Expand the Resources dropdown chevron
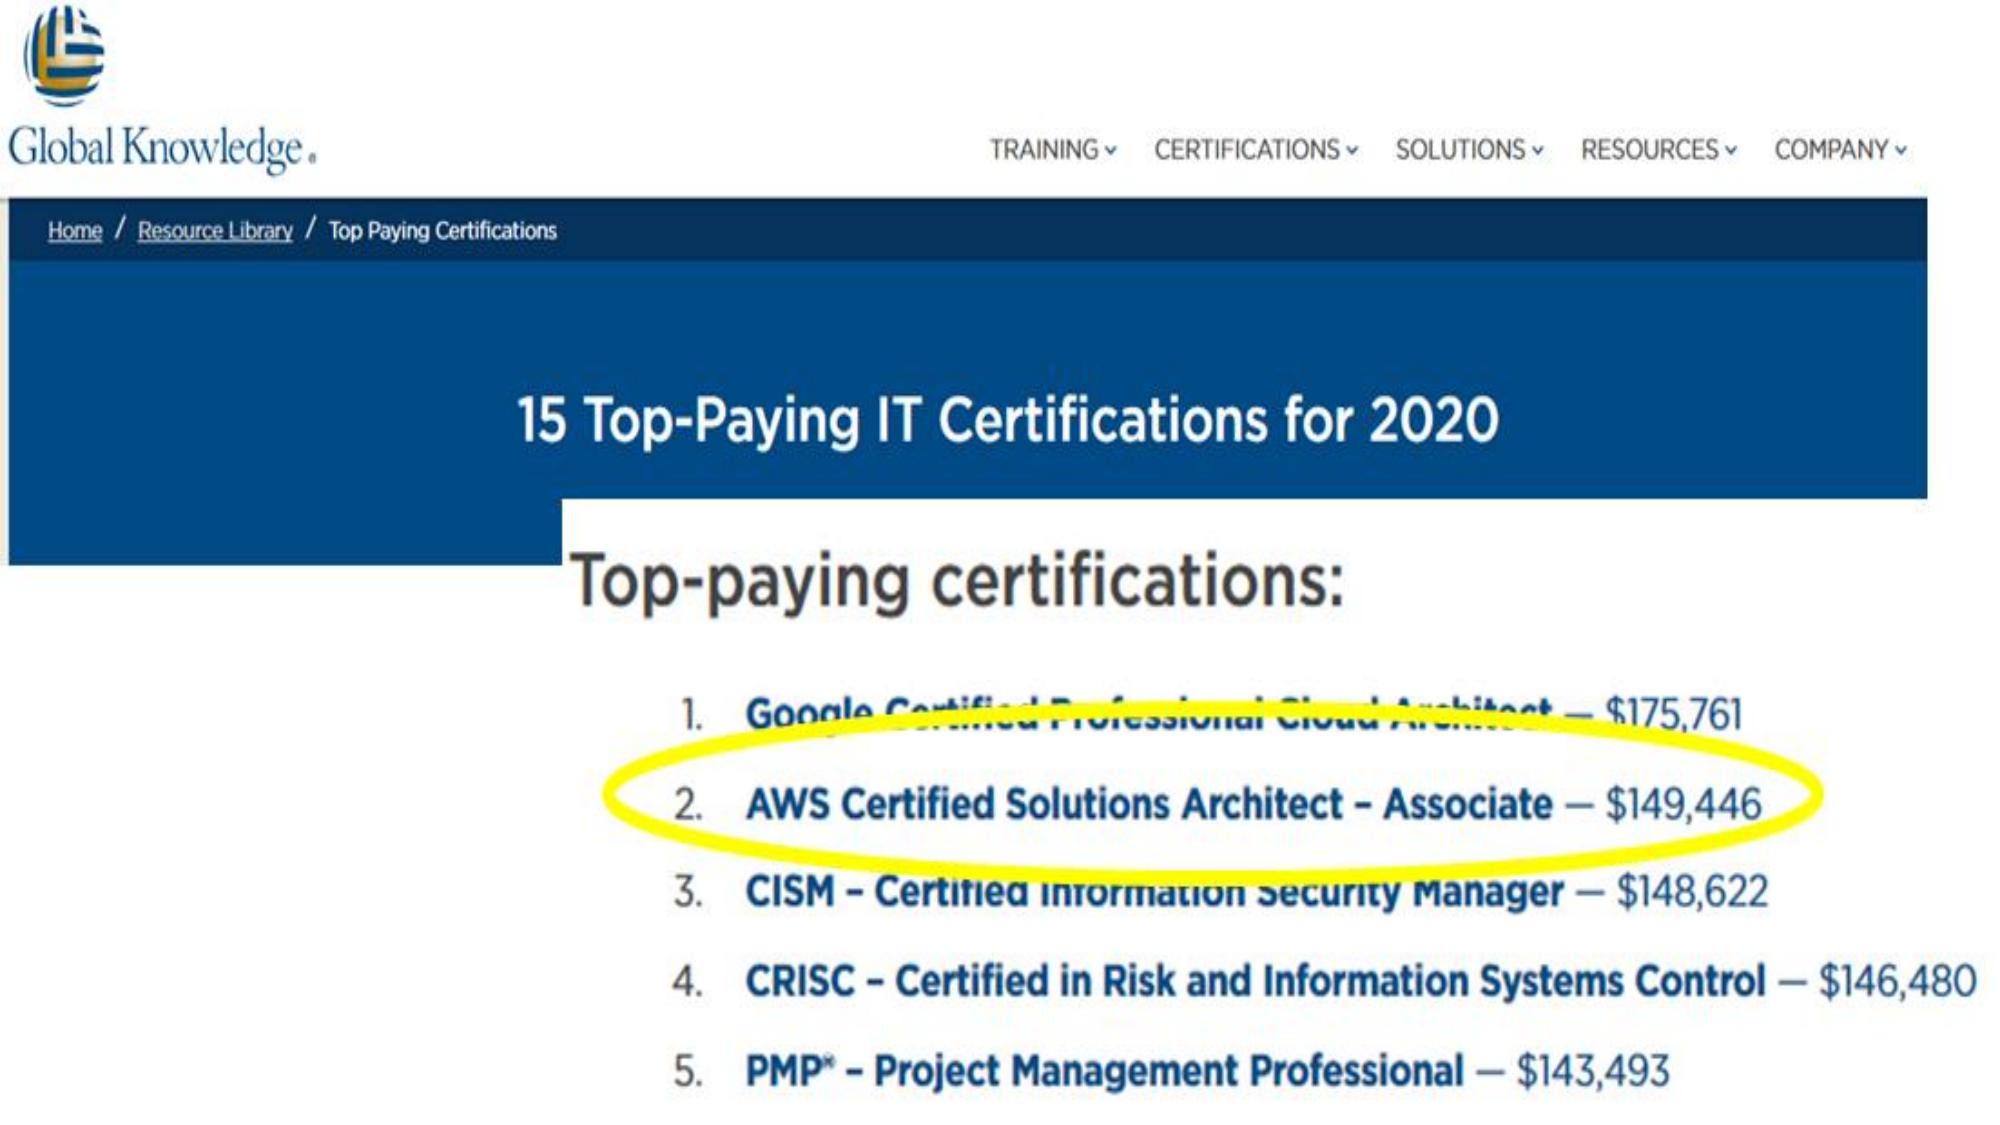Screen dimensions: 2000x1125 pos(1731,151)
